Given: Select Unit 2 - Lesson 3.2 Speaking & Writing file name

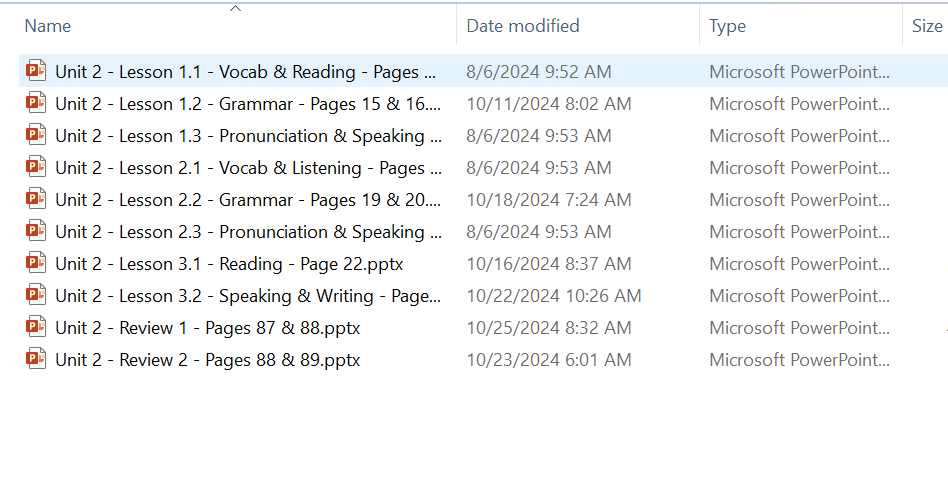Looking at the screenshot, I should (x=247, y=295).
